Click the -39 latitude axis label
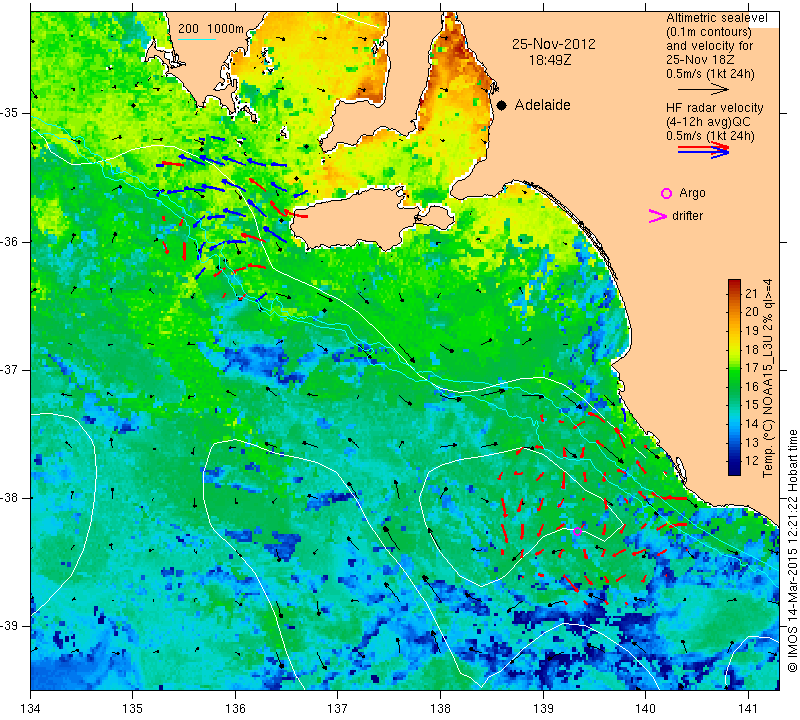This screenshot has width=800, height=720. tap(10, 626)
